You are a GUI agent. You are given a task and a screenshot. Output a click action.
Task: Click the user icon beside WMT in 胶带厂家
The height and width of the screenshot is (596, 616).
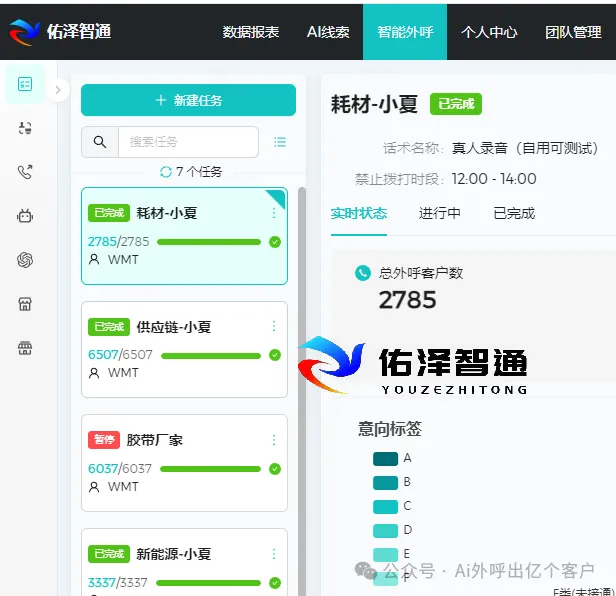(94, 487)
